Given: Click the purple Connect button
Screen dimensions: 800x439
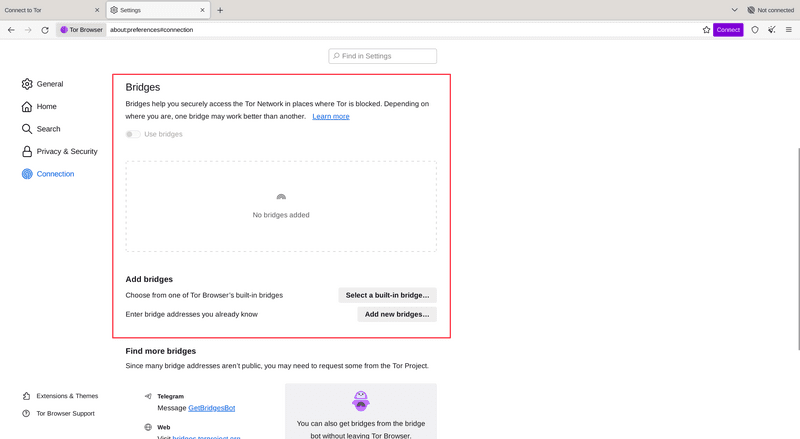Looking at the screenshot, I should click(x=728, y=30).
